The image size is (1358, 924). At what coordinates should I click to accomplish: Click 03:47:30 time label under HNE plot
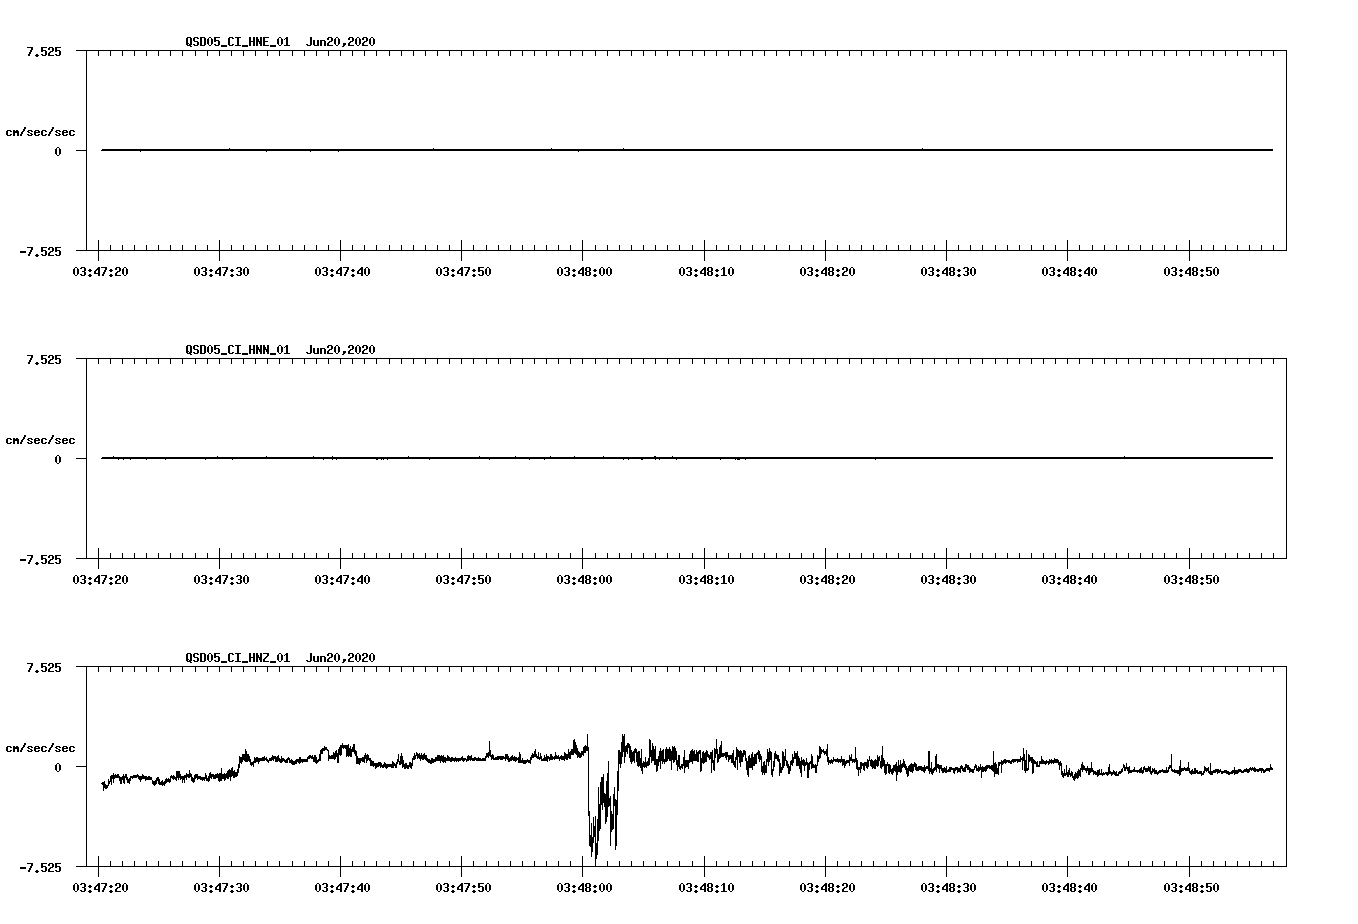click(x=221, y=271)
